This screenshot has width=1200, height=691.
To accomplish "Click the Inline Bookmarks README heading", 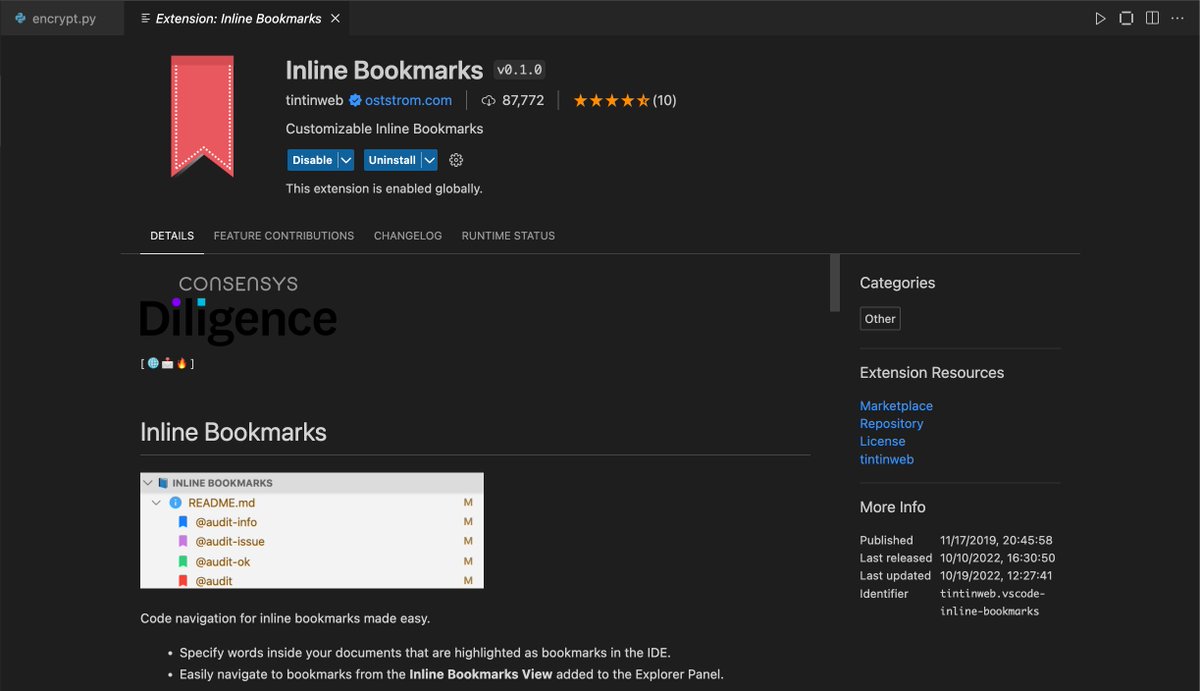I will [x=233, y=432].
